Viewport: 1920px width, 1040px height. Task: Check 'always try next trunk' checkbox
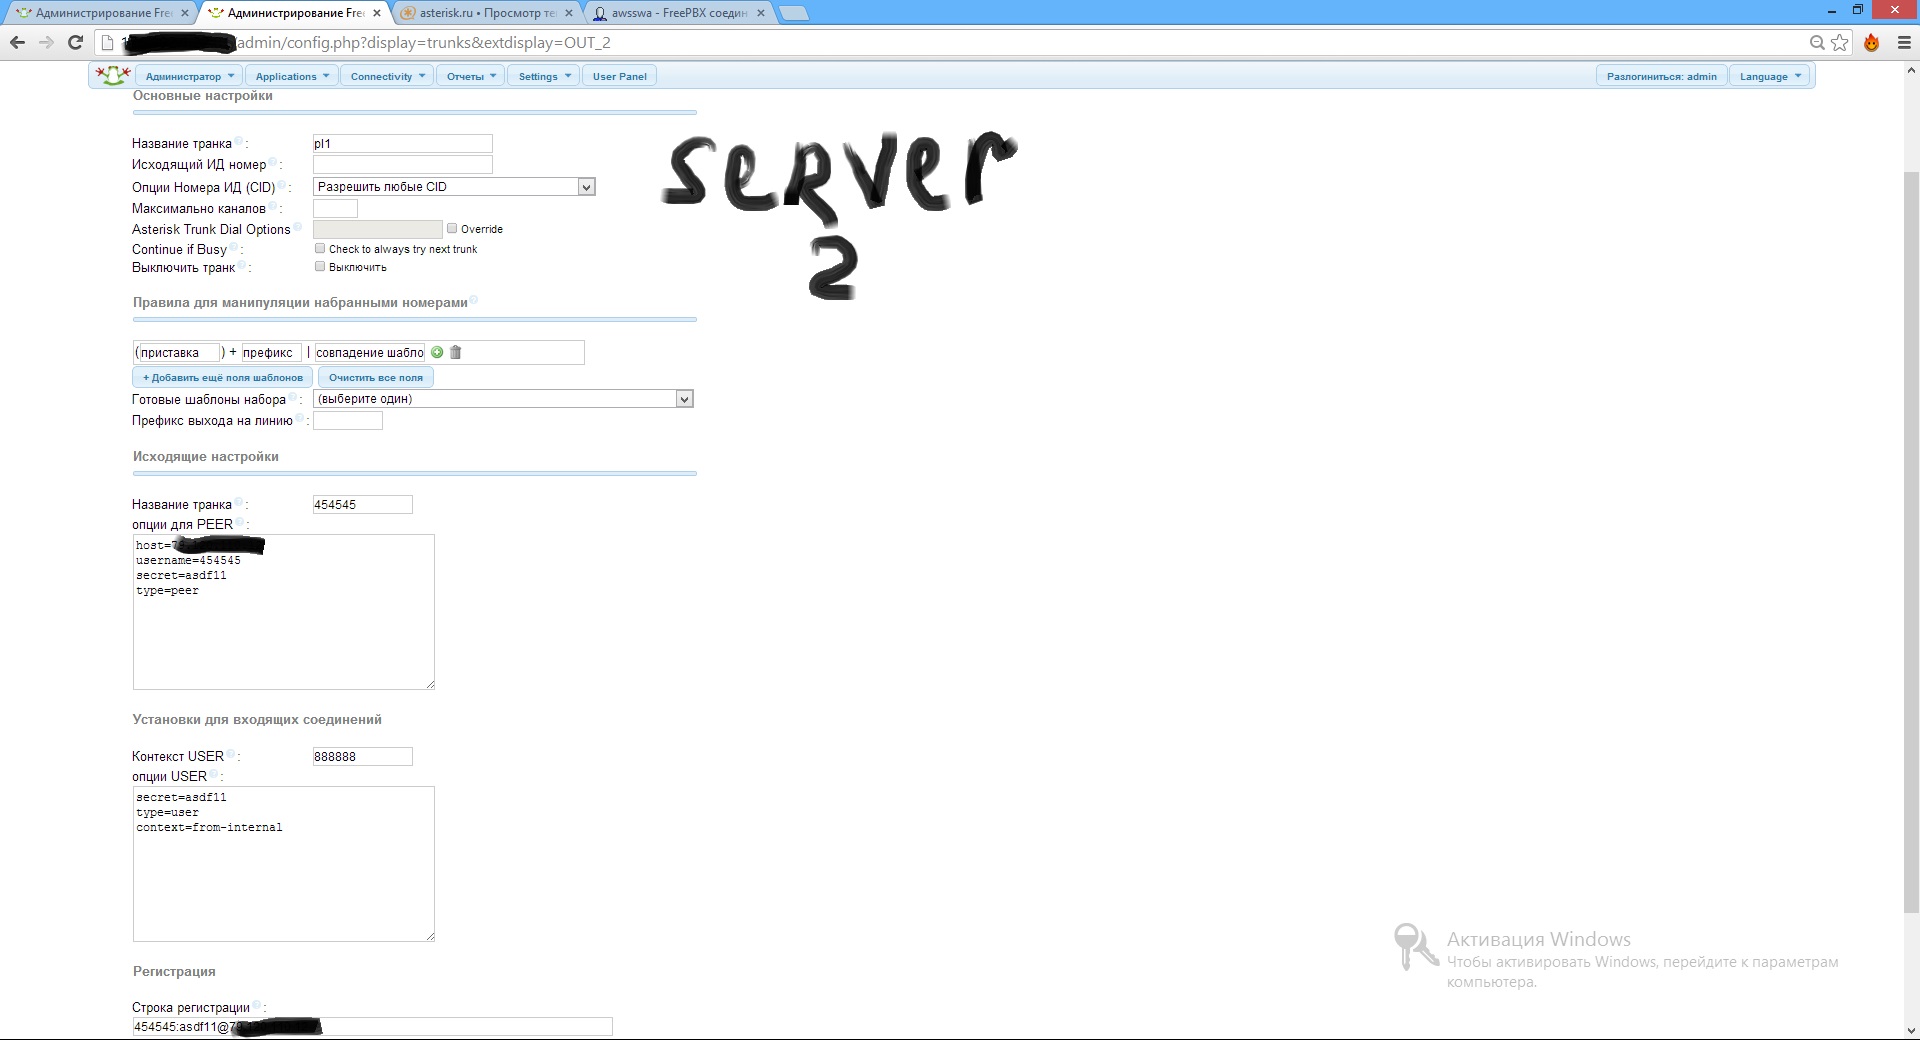(x=320, y=248)
